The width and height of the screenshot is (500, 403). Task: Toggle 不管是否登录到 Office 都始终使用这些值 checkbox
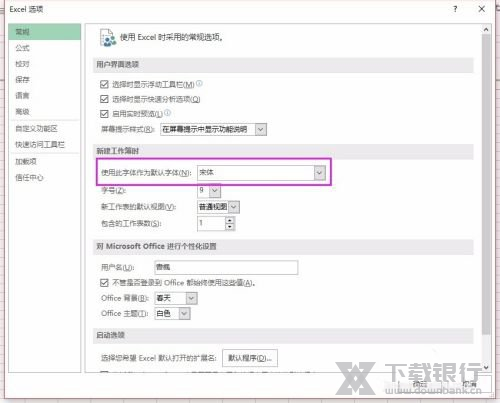pos(104,283)
